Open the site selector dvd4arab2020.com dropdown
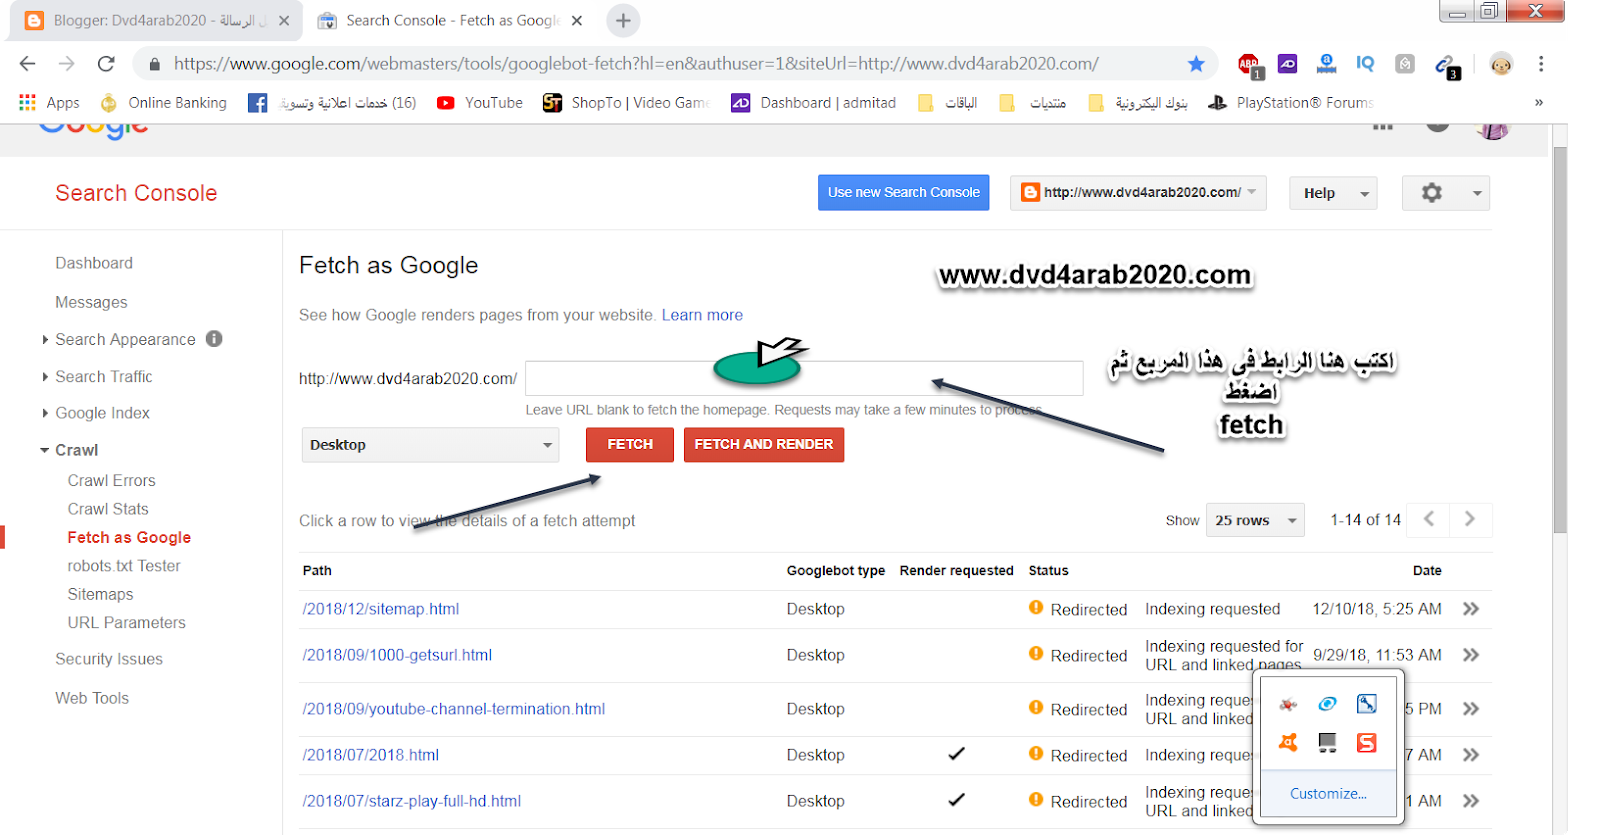This screenshot has height=835, width=1600. [x=1138, y=192]
